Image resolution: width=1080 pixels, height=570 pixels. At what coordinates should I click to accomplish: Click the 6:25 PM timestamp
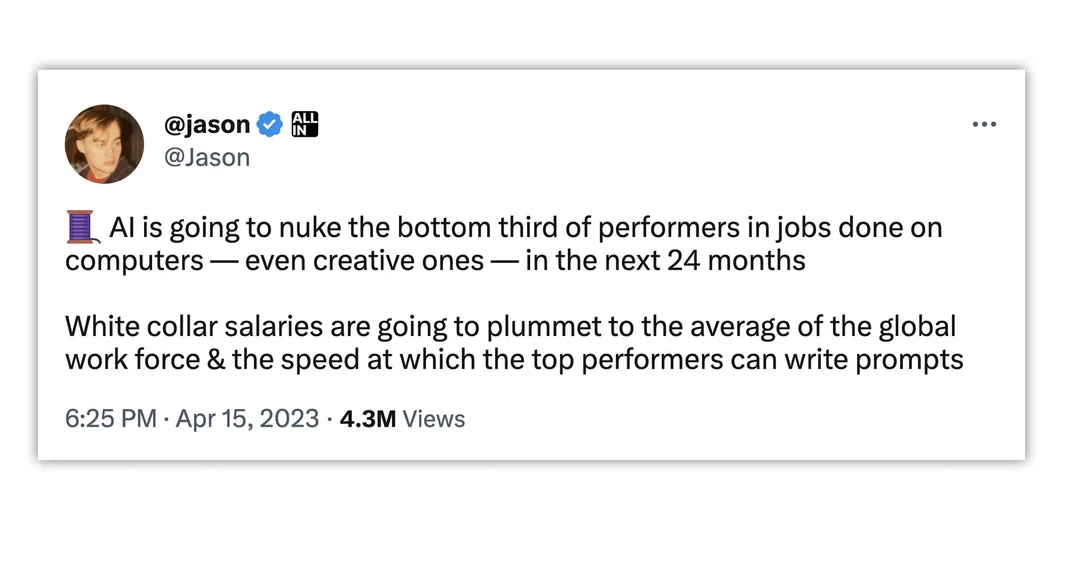pos(110,419)
